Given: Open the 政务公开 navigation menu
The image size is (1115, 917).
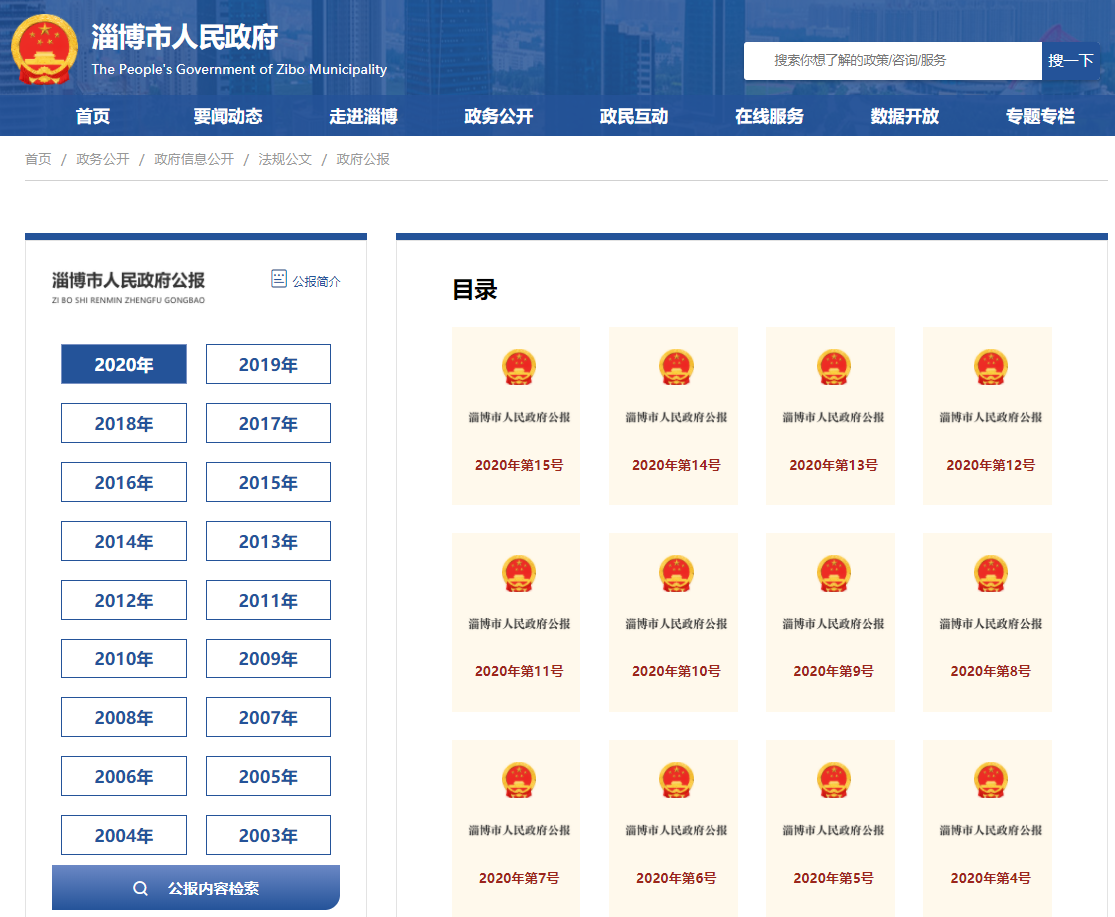Looking at the screenshot, I should (498, 116).
